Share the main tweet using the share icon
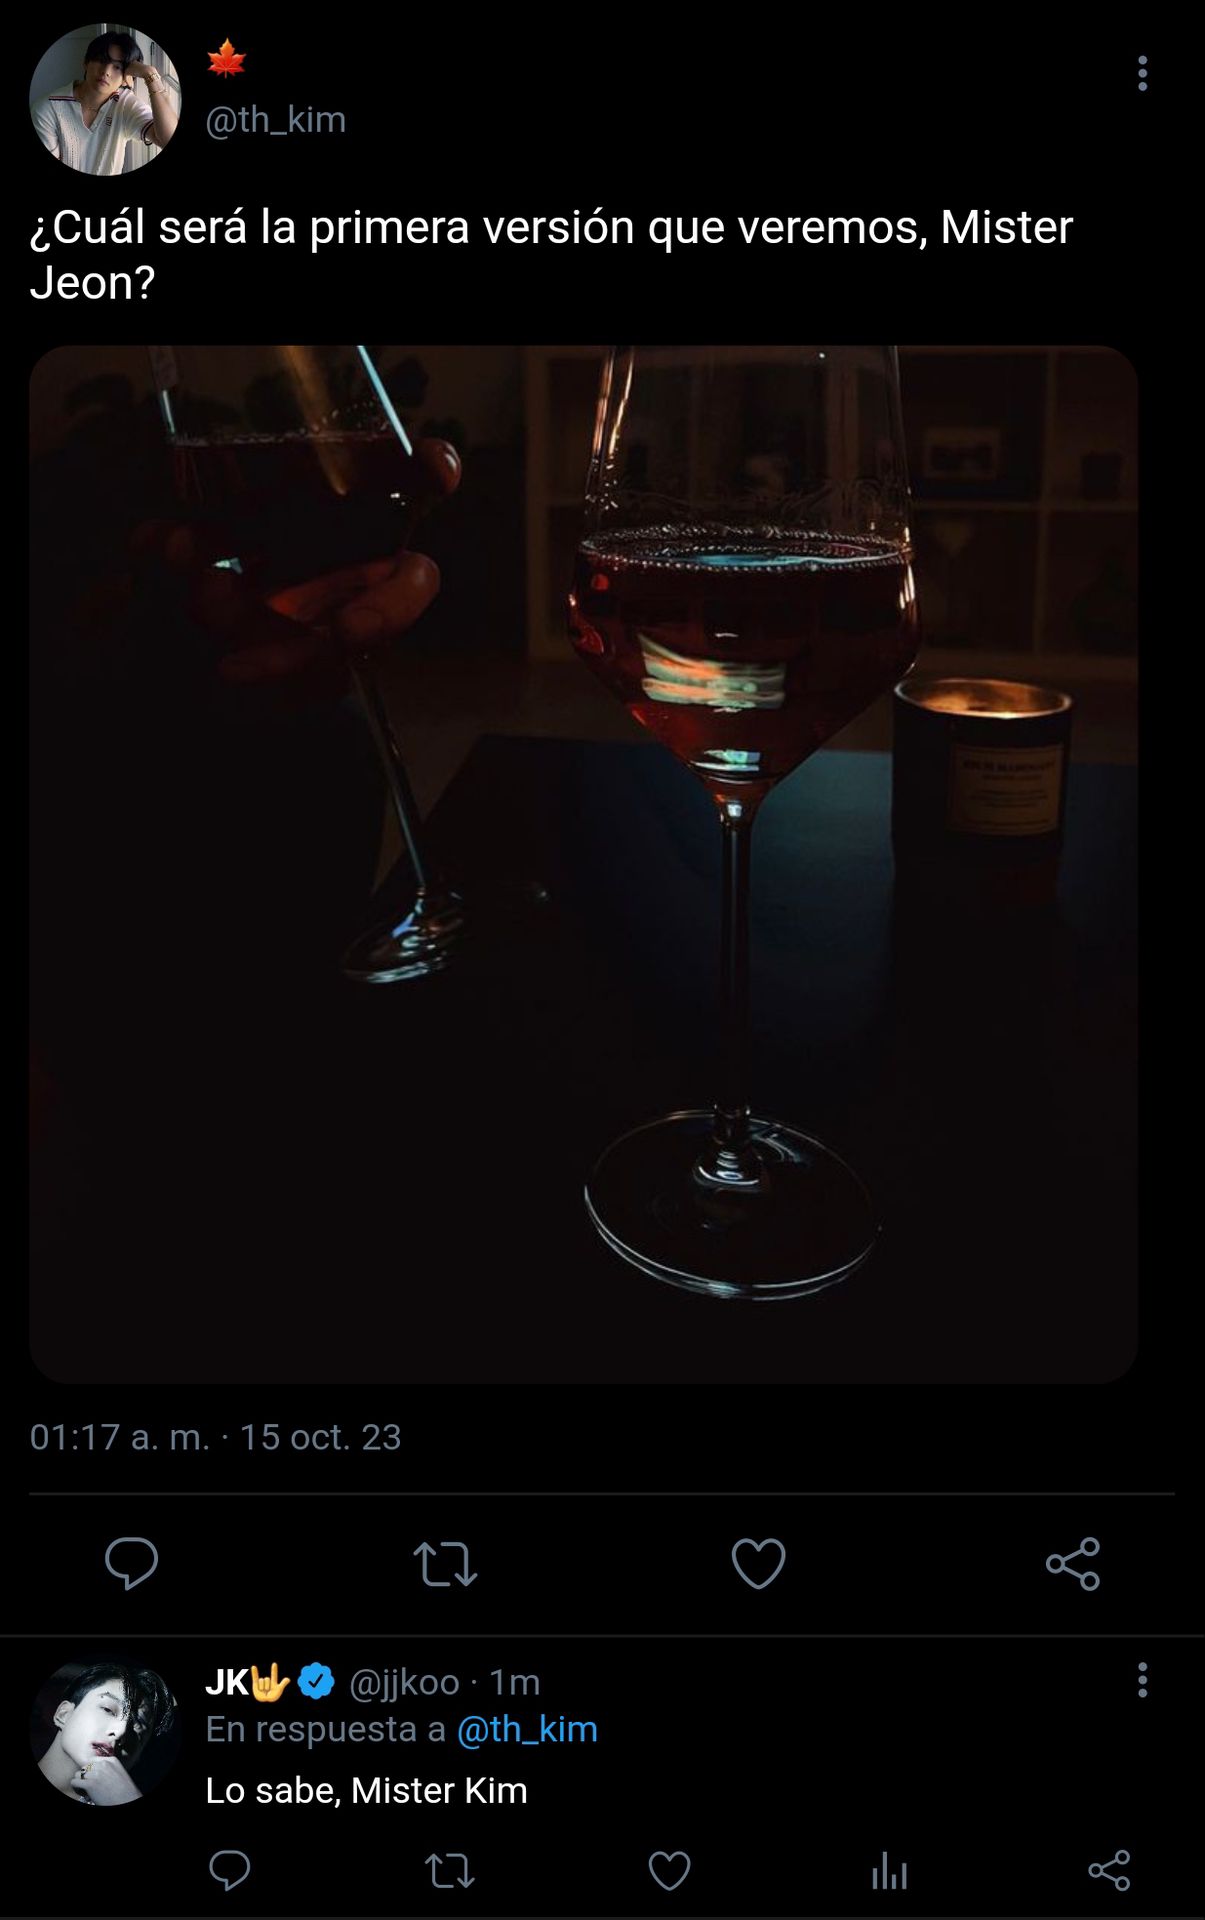Viewport: 1205px width, 1920px height. [x=1073, y=1564]
